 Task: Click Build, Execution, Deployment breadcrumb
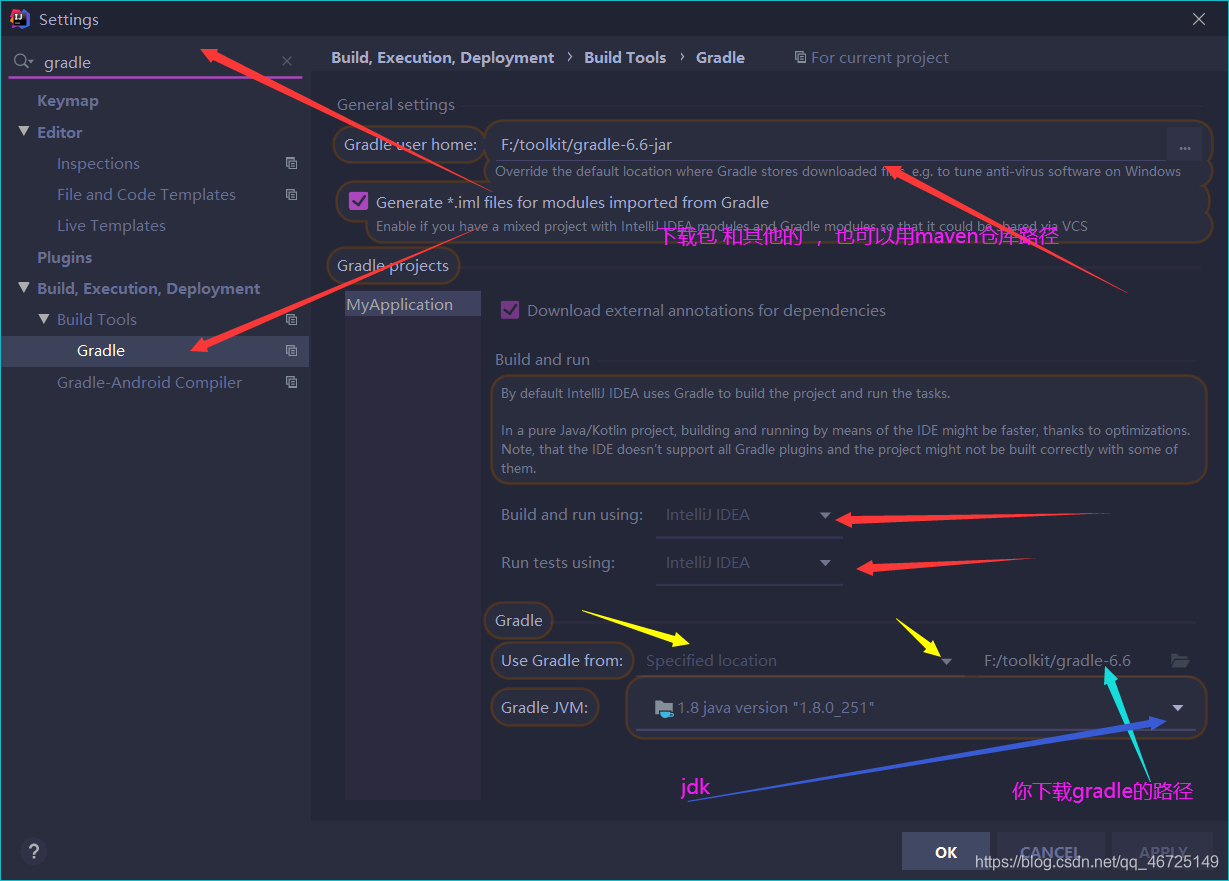pyautogui.click(x=443, y=58)
